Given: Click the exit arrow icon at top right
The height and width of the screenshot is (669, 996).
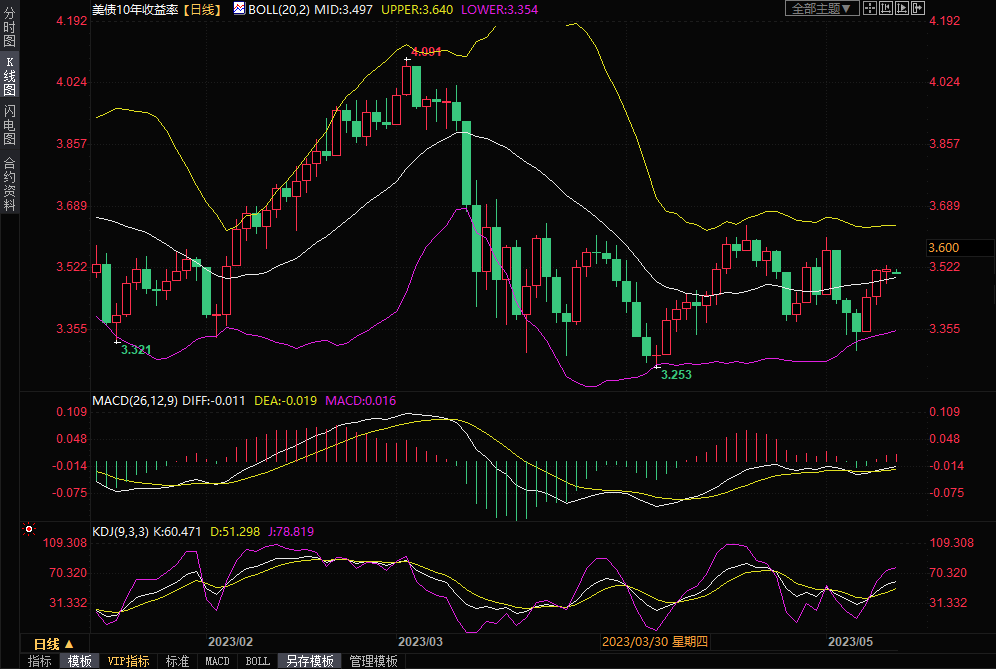Looking at the screenshot, I should tap(917, 8).
